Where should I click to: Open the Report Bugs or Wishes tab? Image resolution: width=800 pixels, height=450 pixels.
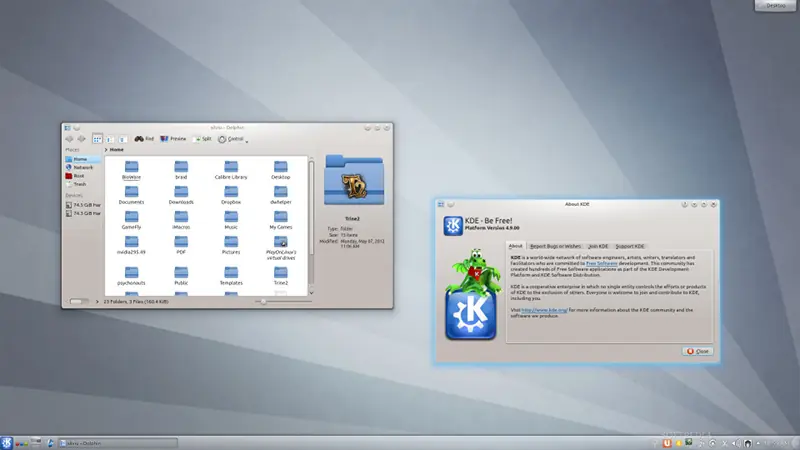coord(555,246)
